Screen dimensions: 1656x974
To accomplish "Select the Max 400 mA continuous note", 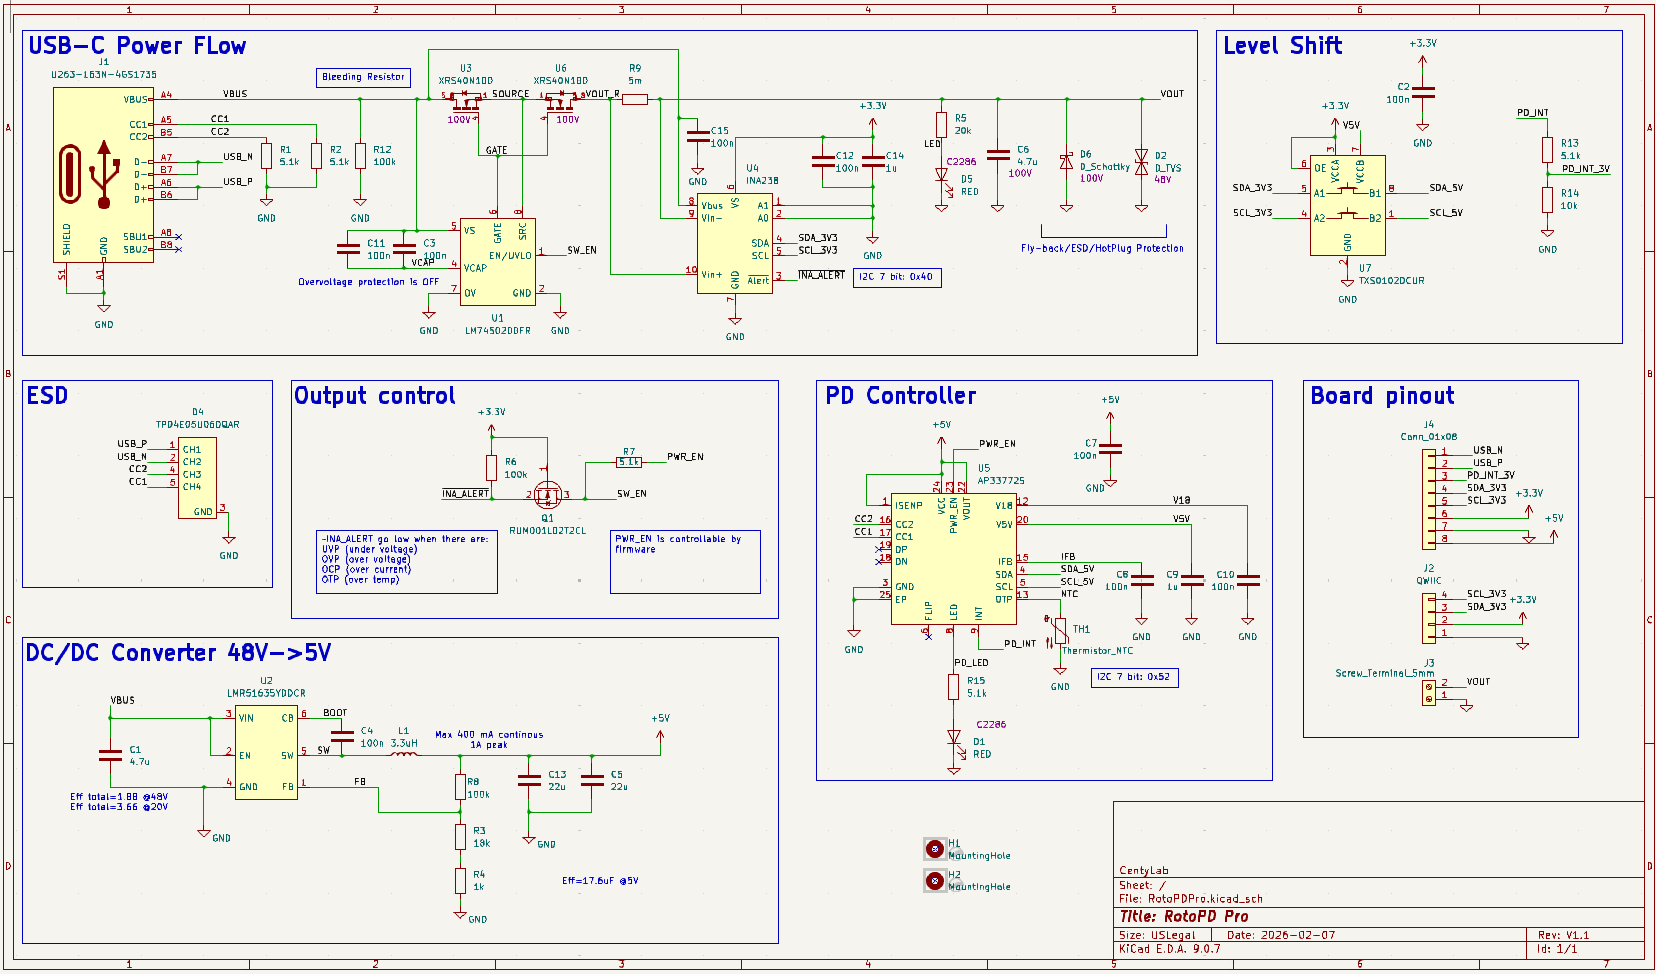I will (489, 739).
